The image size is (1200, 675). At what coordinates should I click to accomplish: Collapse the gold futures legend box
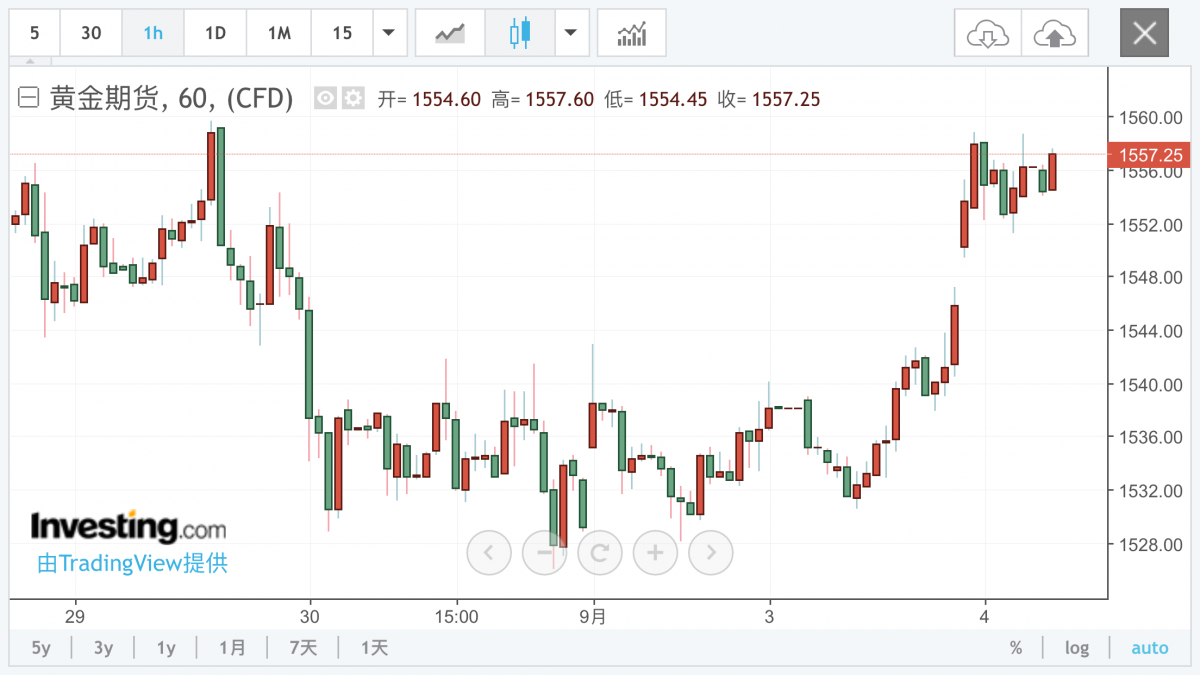[29, 98]
